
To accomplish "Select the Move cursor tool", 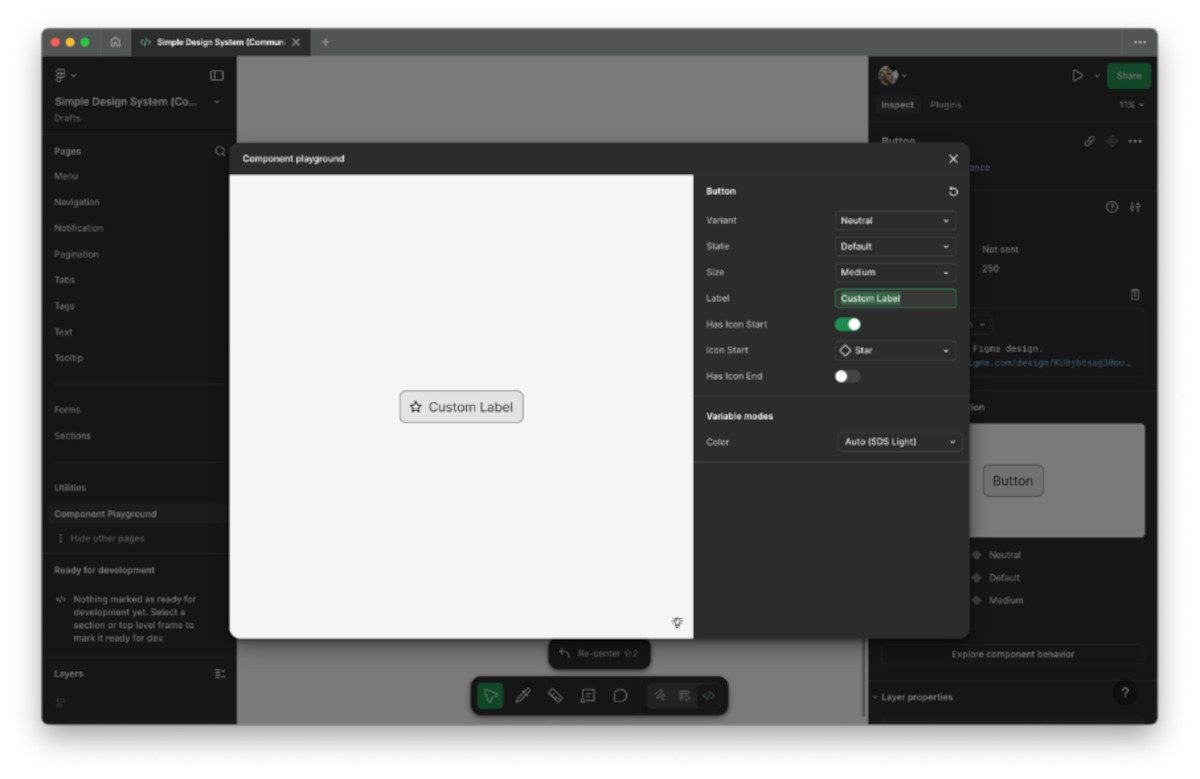I will pyautogui.click(x=490, y=696).
